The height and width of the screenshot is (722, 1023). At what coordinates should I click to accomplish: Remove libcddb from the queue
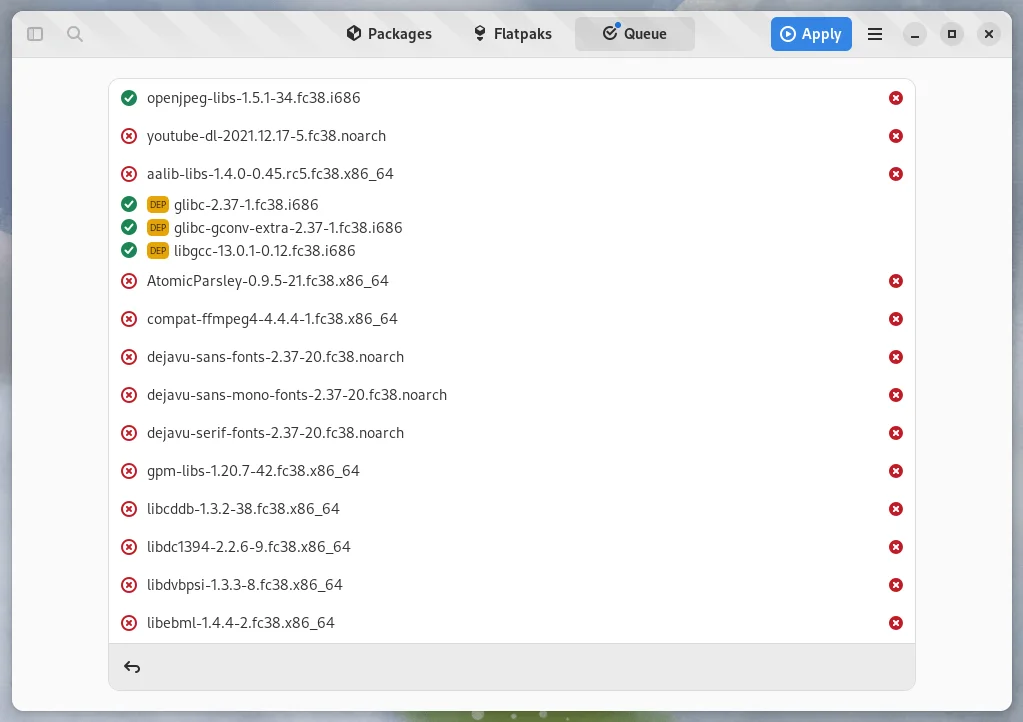pos(896,509)
